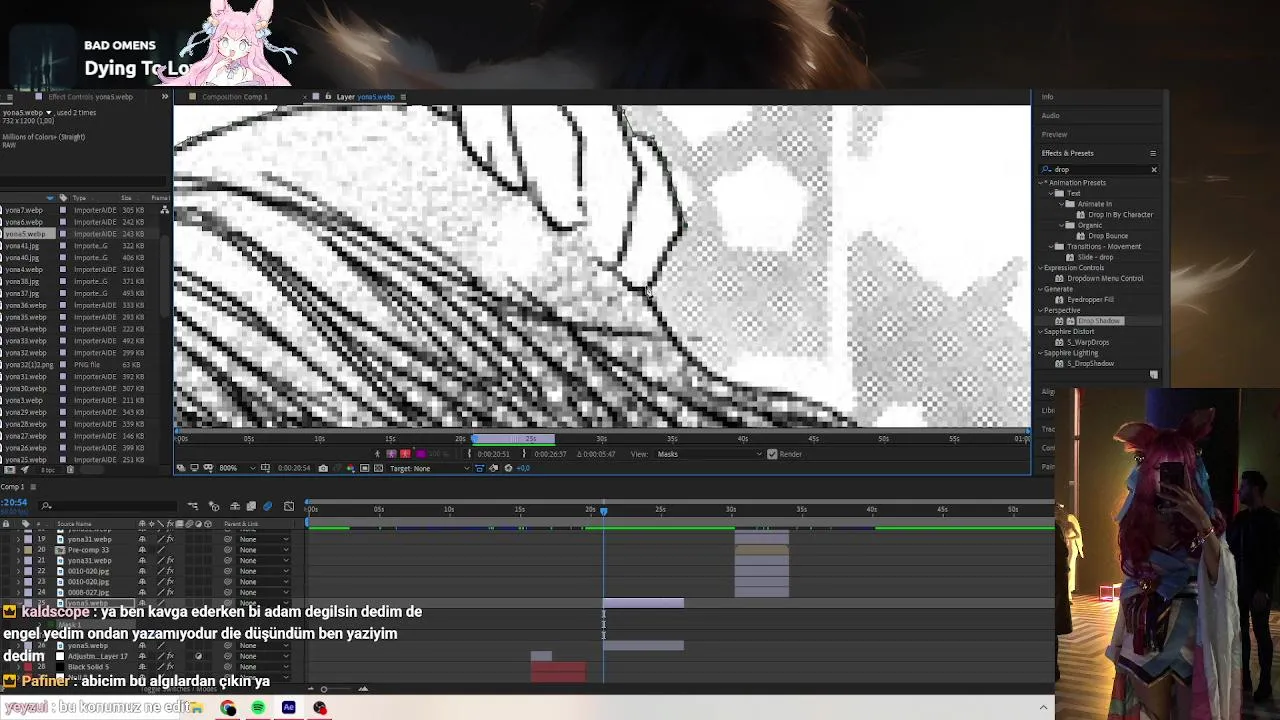Collapse the Text presets folder
Image resolution: width=1280 pixels, height=720 pixels.
[1051, 194]
